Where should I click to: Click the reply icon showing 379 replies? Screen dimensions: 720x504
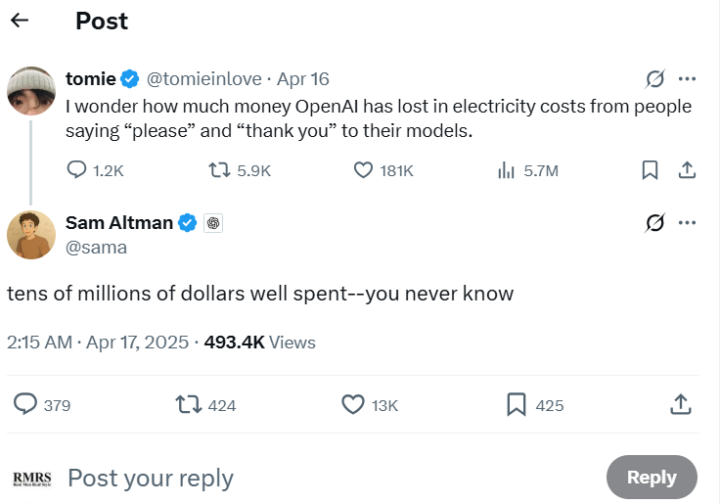click(x=26, y=404)
